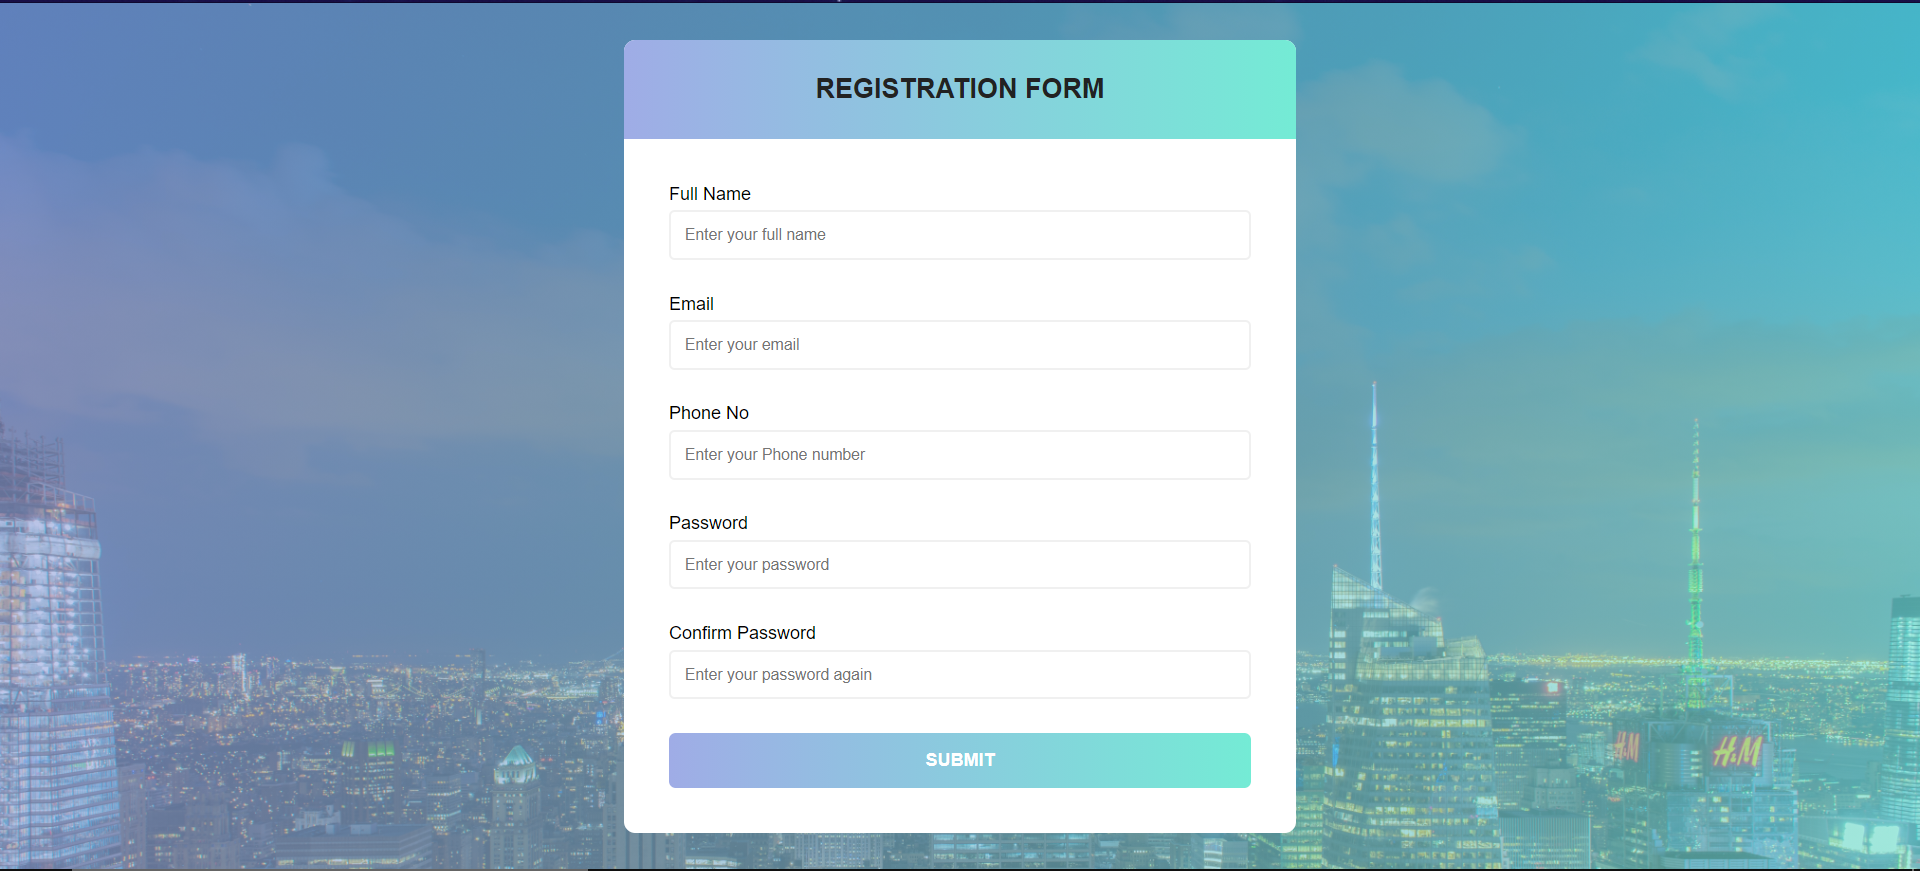Click the "Phone No" label

[x=708, y=412]
